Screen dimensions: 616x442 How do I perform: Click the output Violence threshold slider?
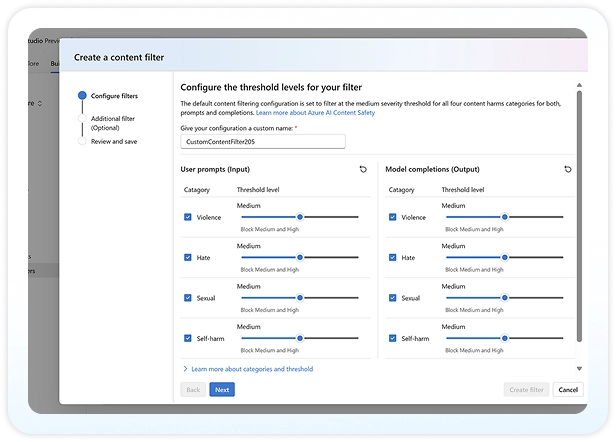(504, 217)
